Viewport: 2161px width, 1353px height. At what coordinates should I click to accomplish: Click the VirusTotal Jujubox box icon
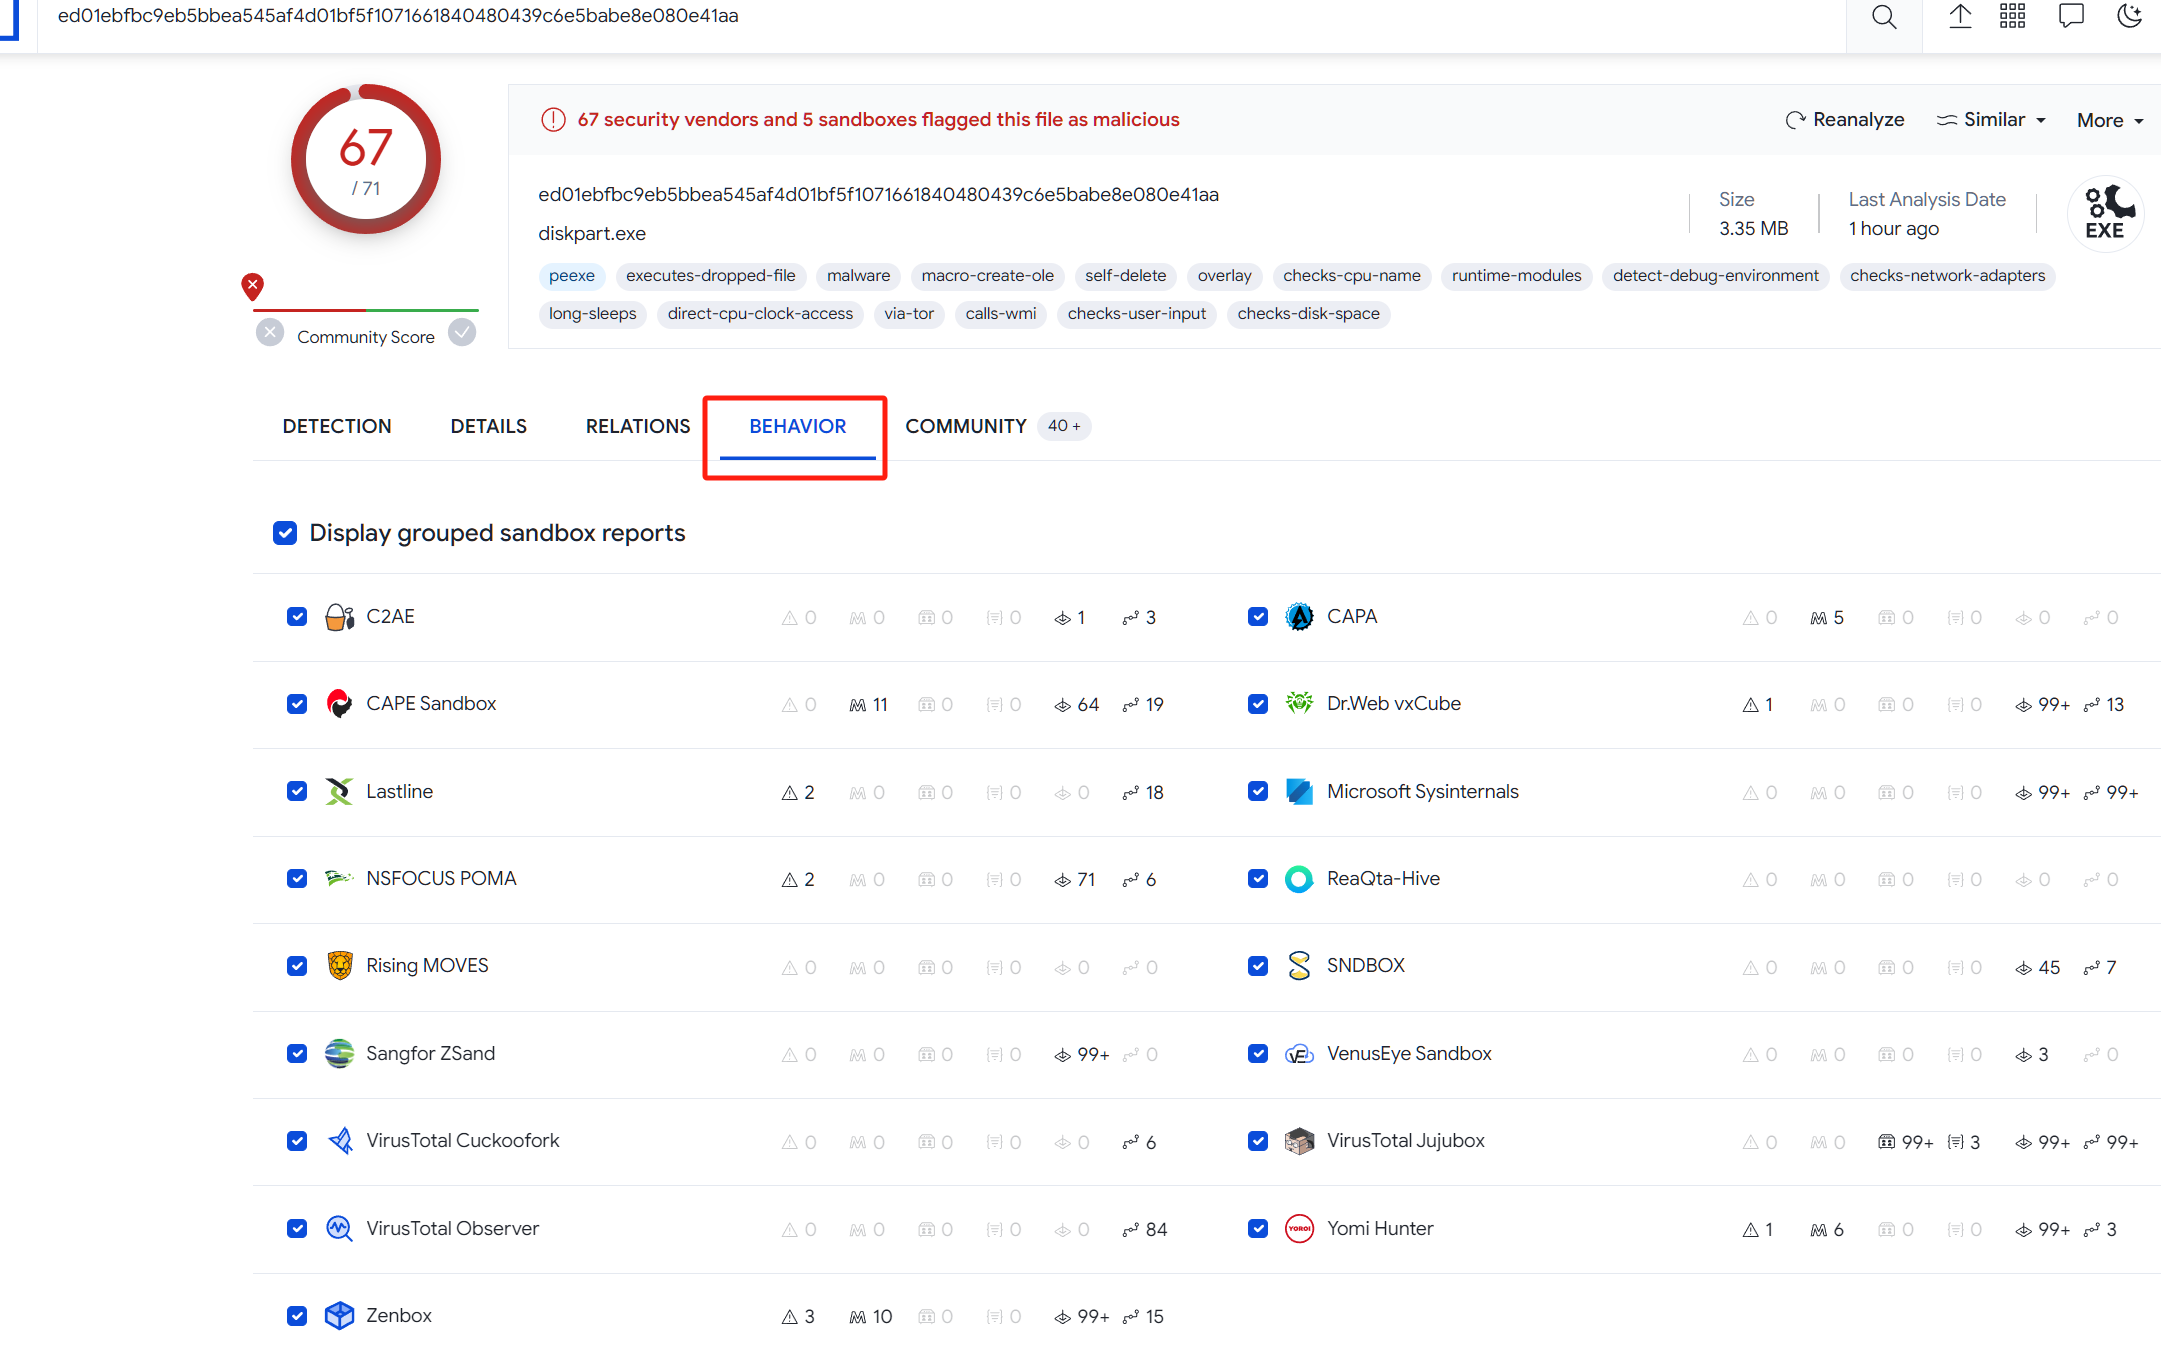[x=1299, y=1141]
